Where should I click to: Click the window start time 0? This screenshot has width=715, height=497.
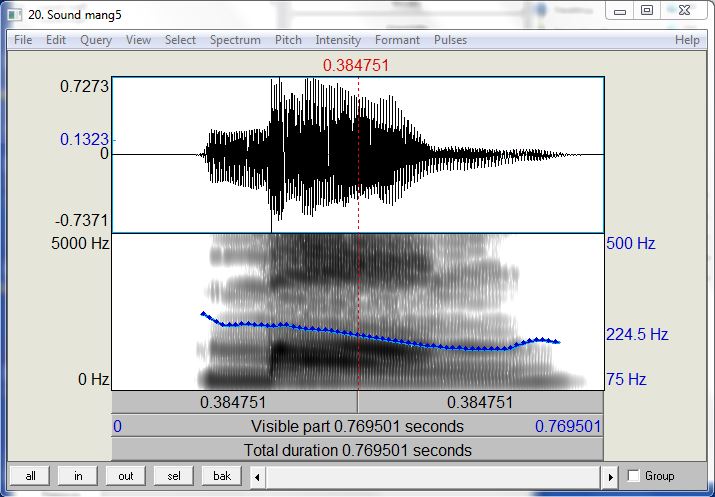(118, 426)
